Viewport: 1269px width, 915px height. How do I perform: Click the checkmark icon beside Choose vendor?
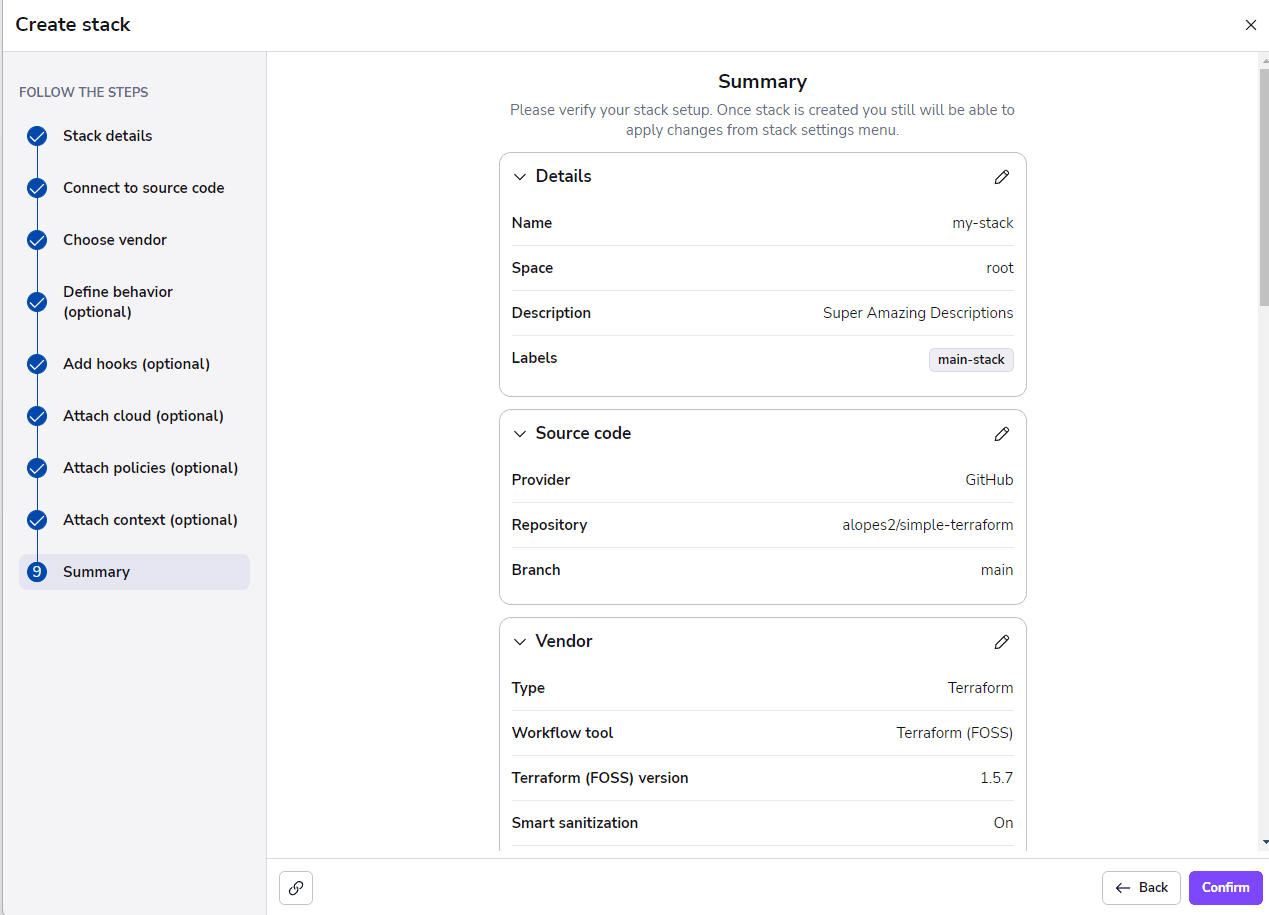tap(36, 240)
